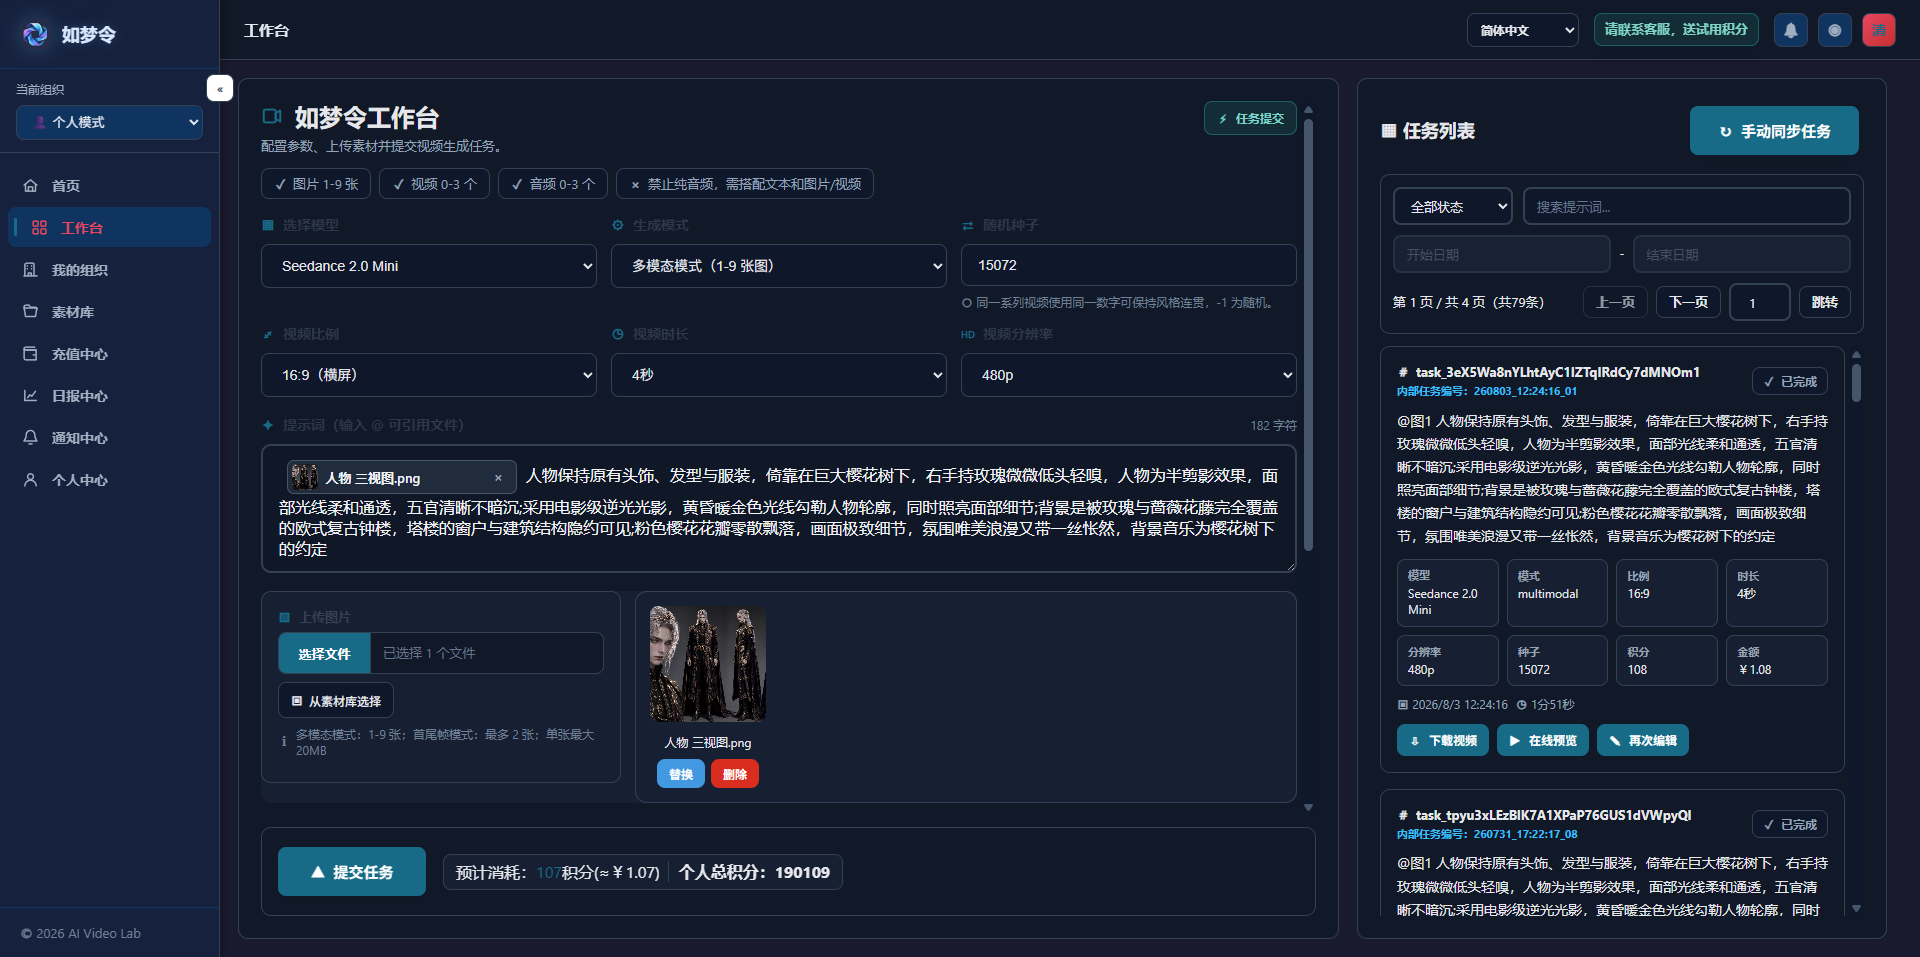Click the 开始日期 date field
This screenshot has width=1920, height=957.
[x=1502, y=255]
